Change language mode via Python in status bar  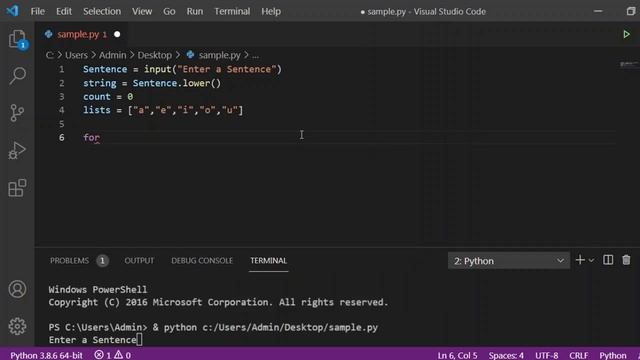(612, 355)
